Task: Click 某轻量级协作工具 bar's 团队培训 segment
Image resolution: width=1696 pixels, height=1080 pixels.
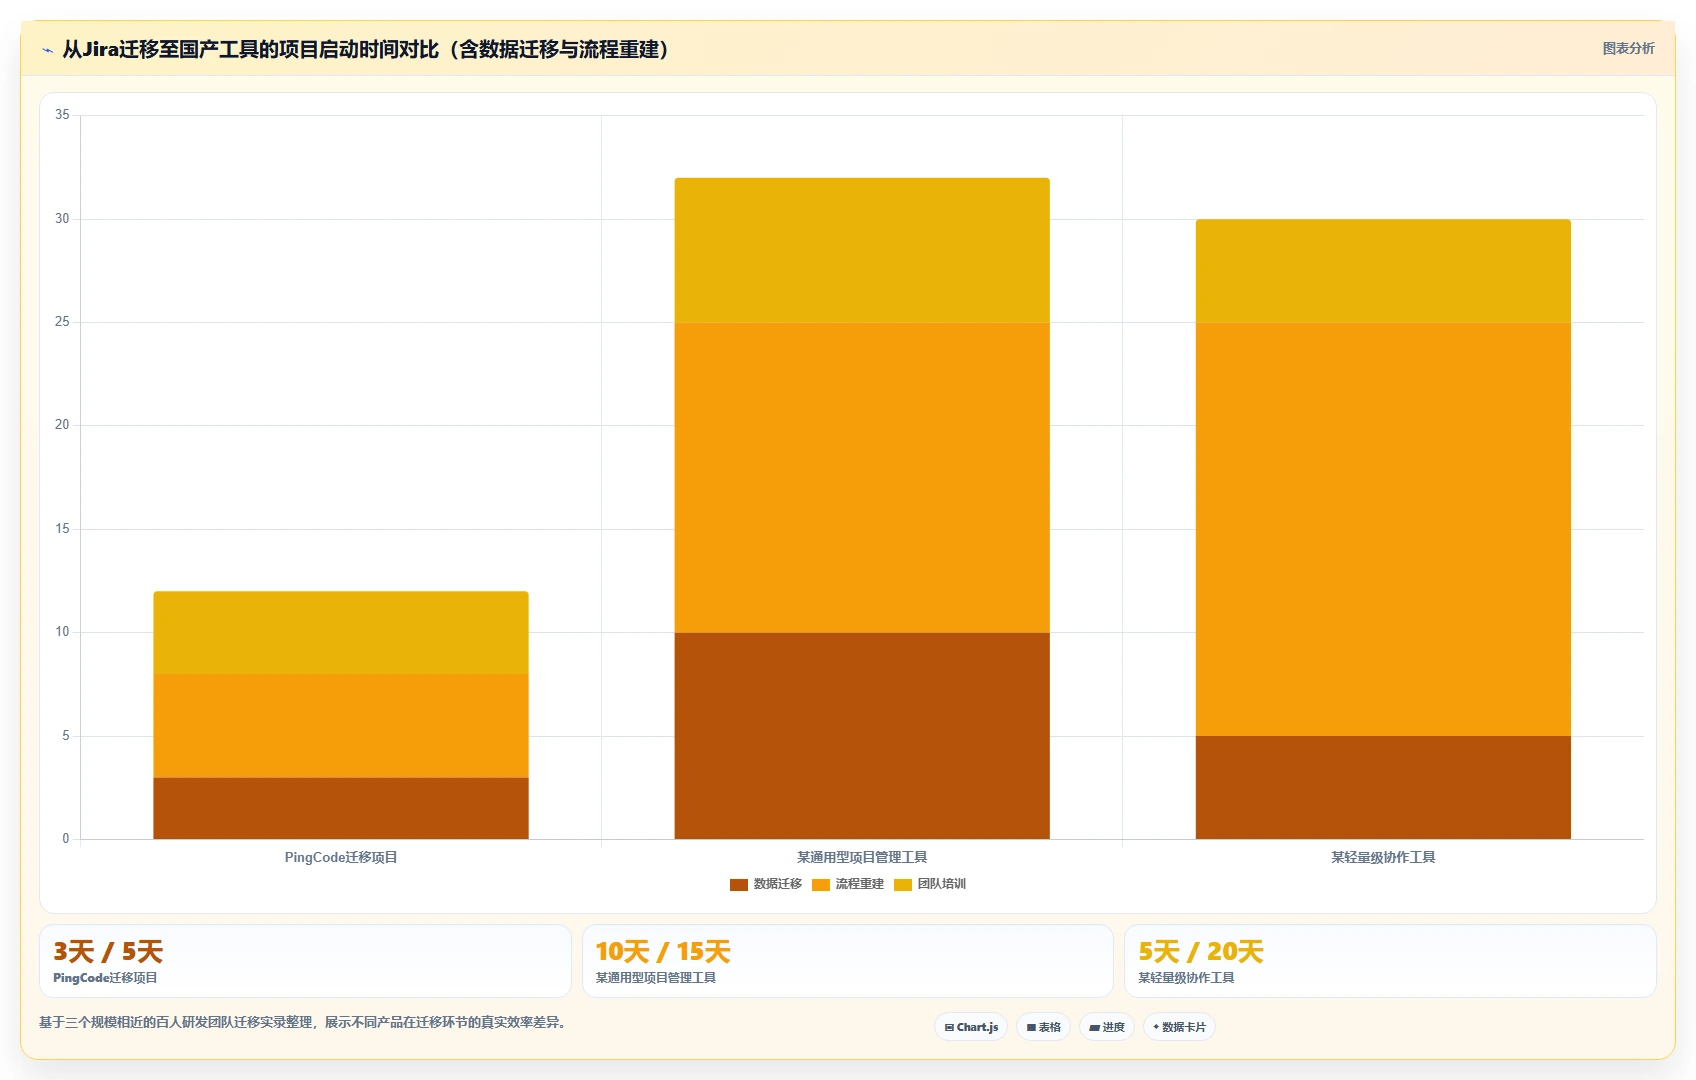Action: [1383, 271]
